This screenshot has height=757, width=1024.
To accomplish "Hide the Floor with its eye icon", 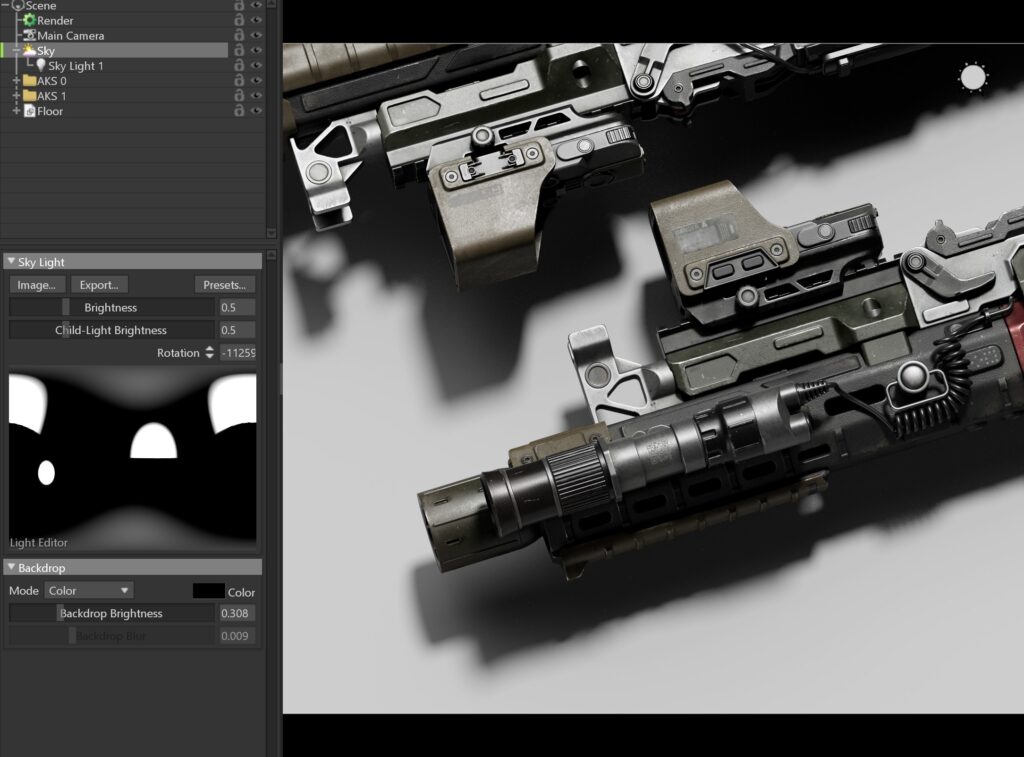I will pyautogui.click(x=256, y=111).
